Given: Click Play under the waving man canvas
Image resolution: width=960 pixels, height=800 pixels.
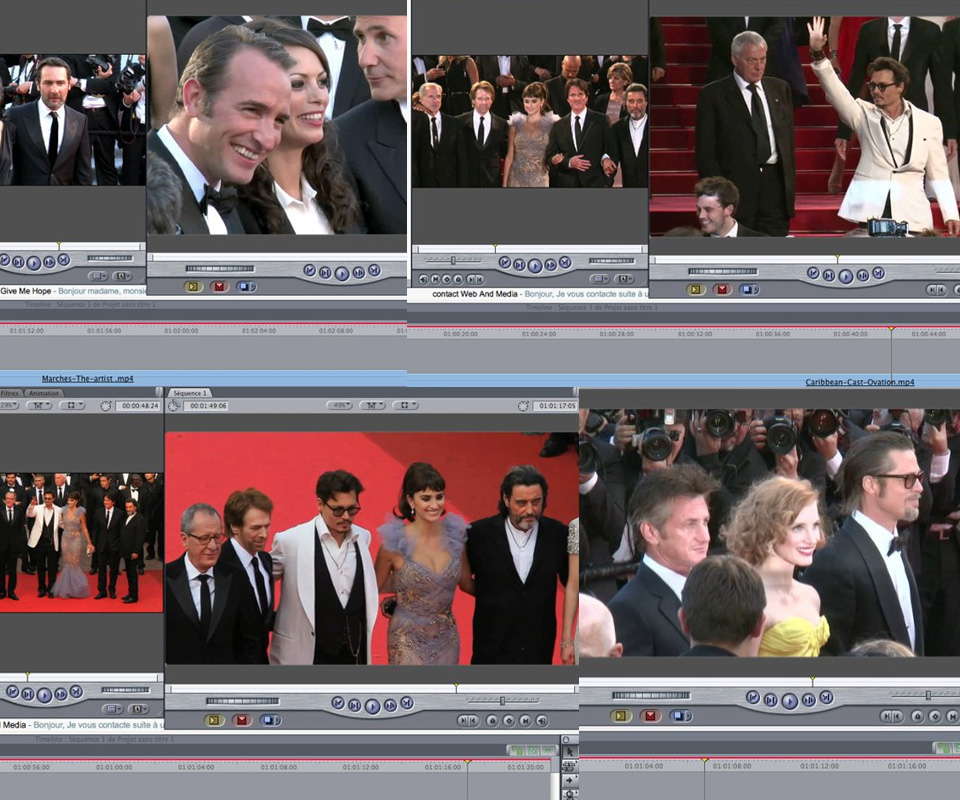Looking at the screenshot, I should click(846, 276).
